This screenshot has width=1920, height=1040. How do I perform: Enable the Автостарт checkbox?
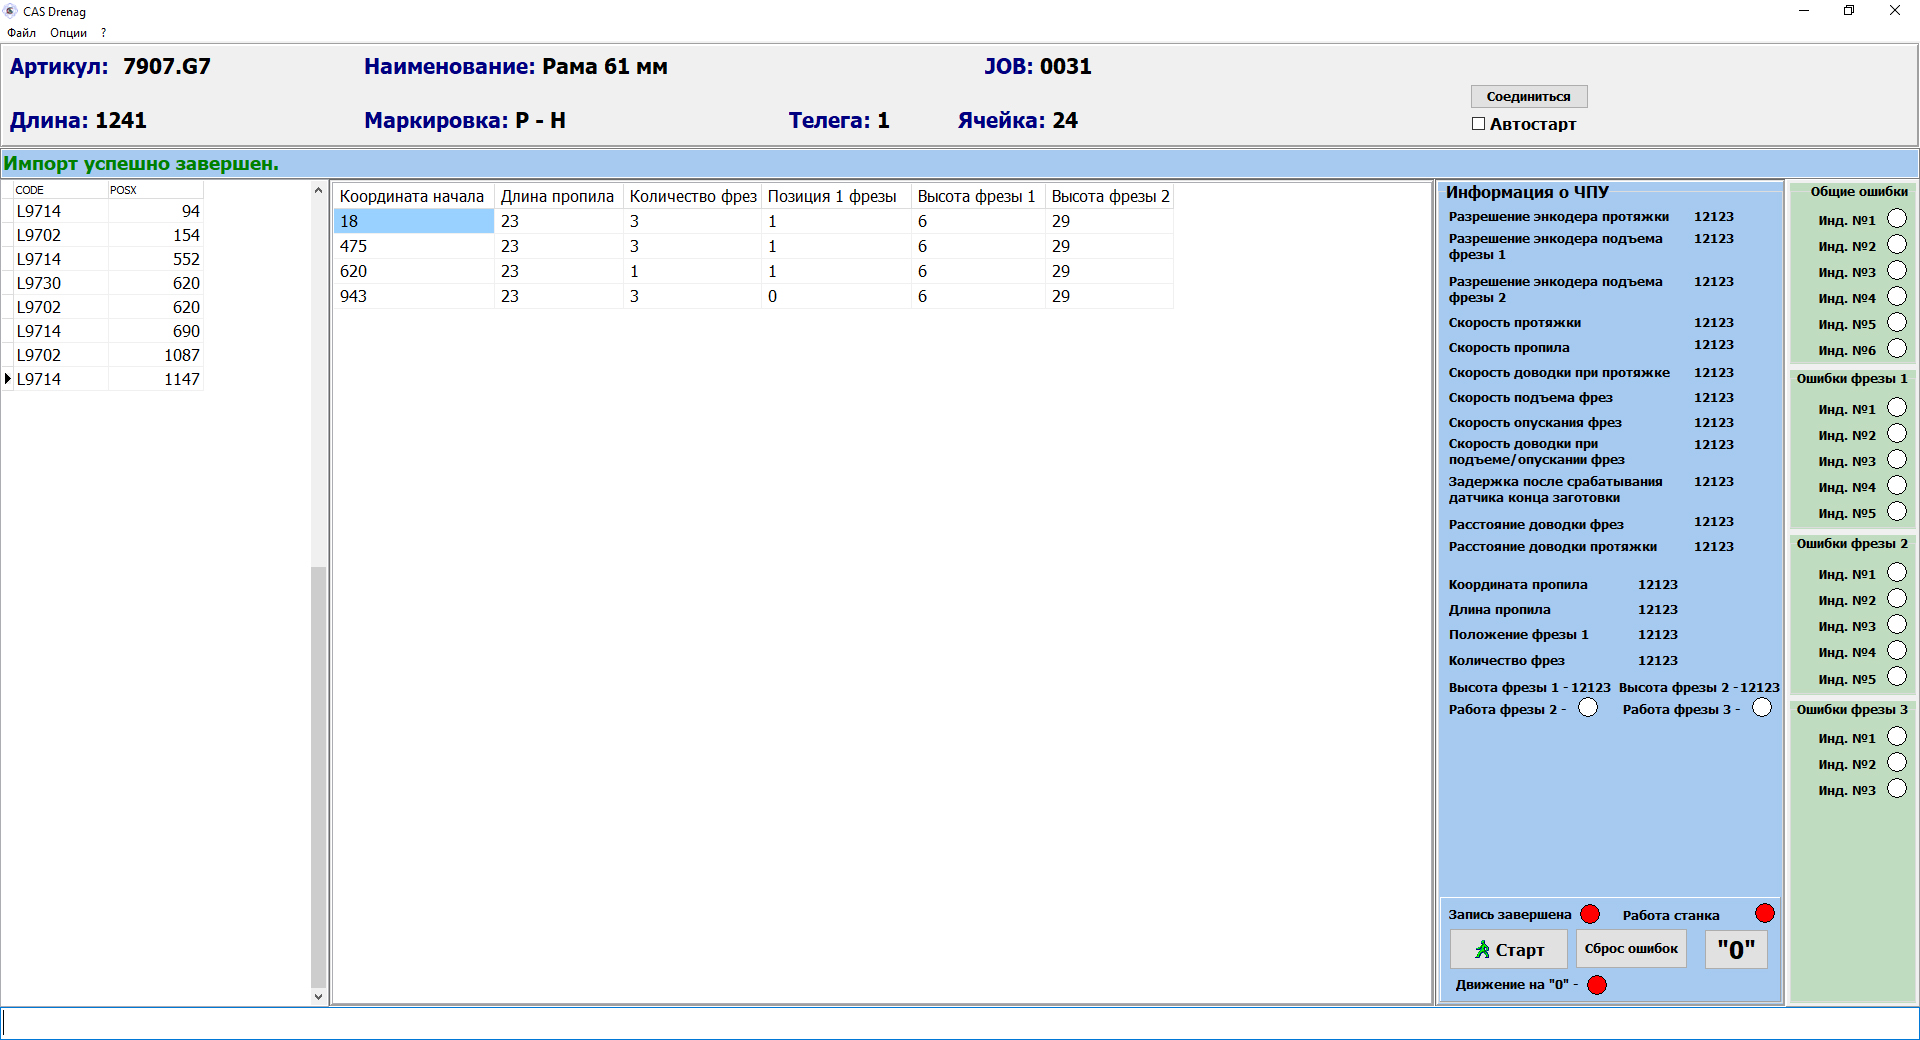coord(1478,124)
